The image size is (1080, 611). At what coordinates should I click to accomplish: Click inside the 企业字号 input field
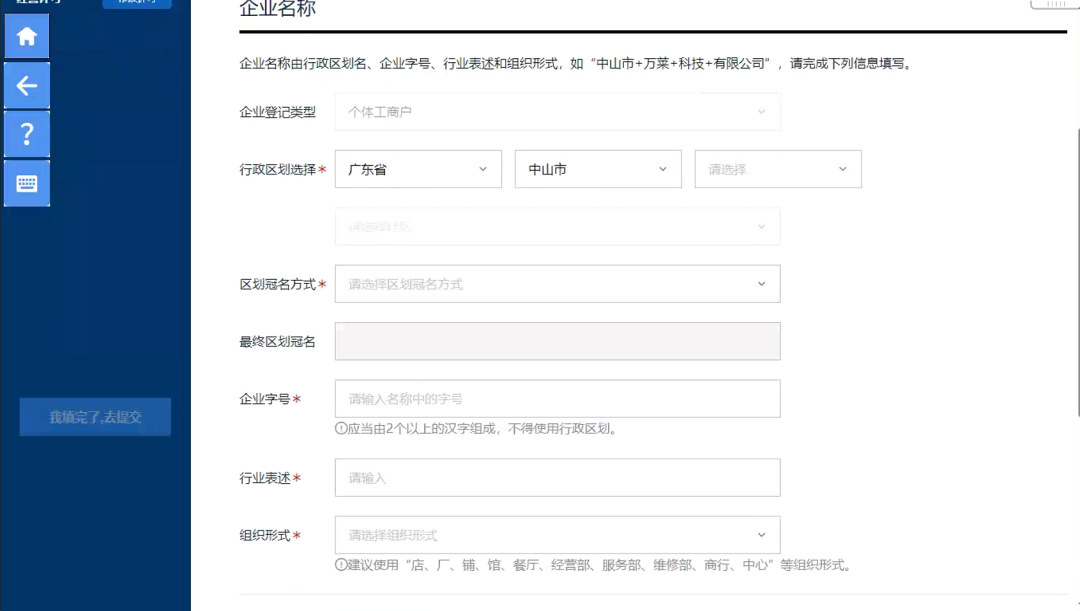click(x=557, y=398)
